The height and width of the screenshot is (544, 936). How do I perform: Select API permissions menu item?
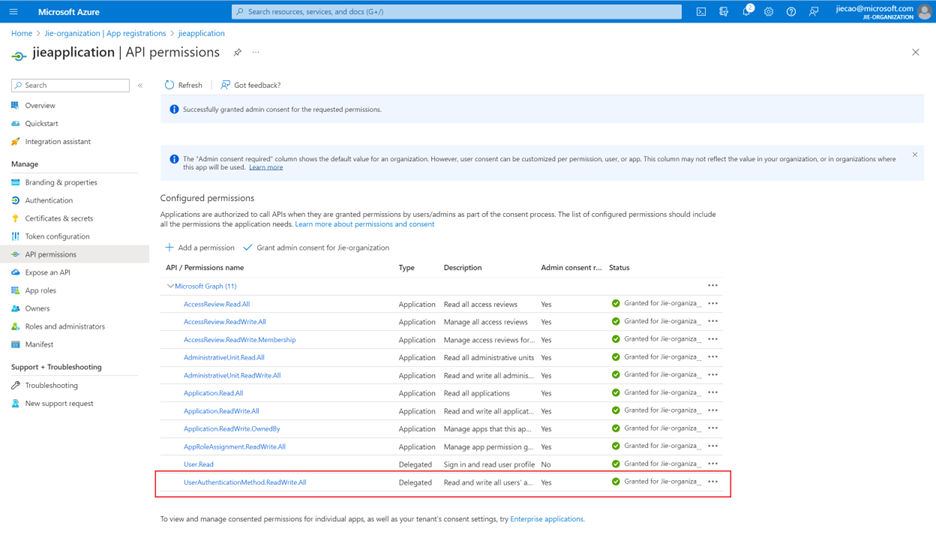point(75,254)
